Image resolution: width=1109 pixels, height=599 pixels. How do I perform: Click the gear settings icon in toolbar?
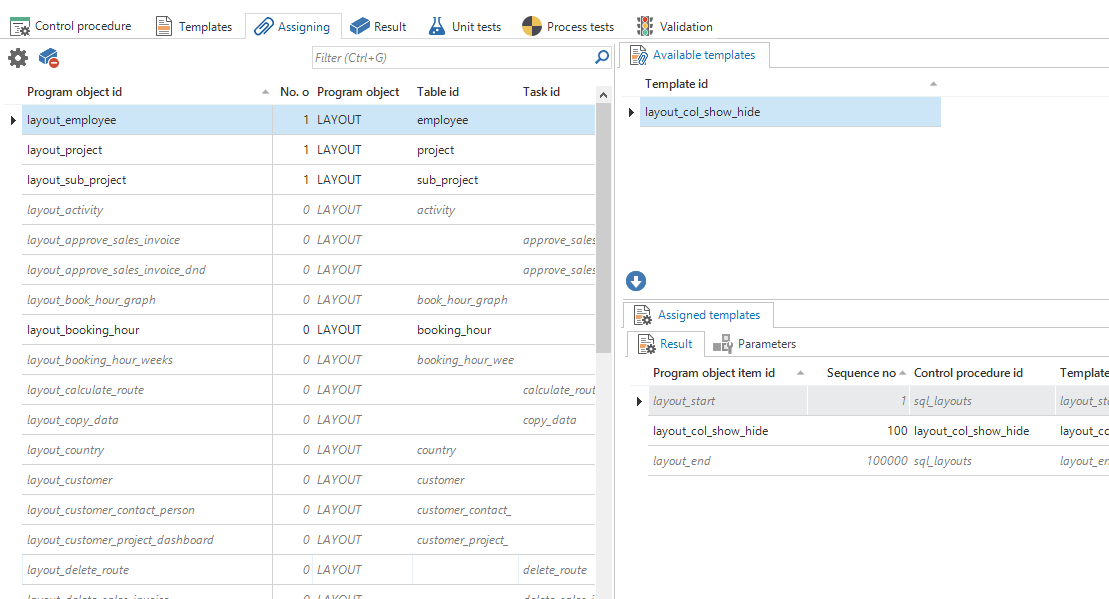18,58
